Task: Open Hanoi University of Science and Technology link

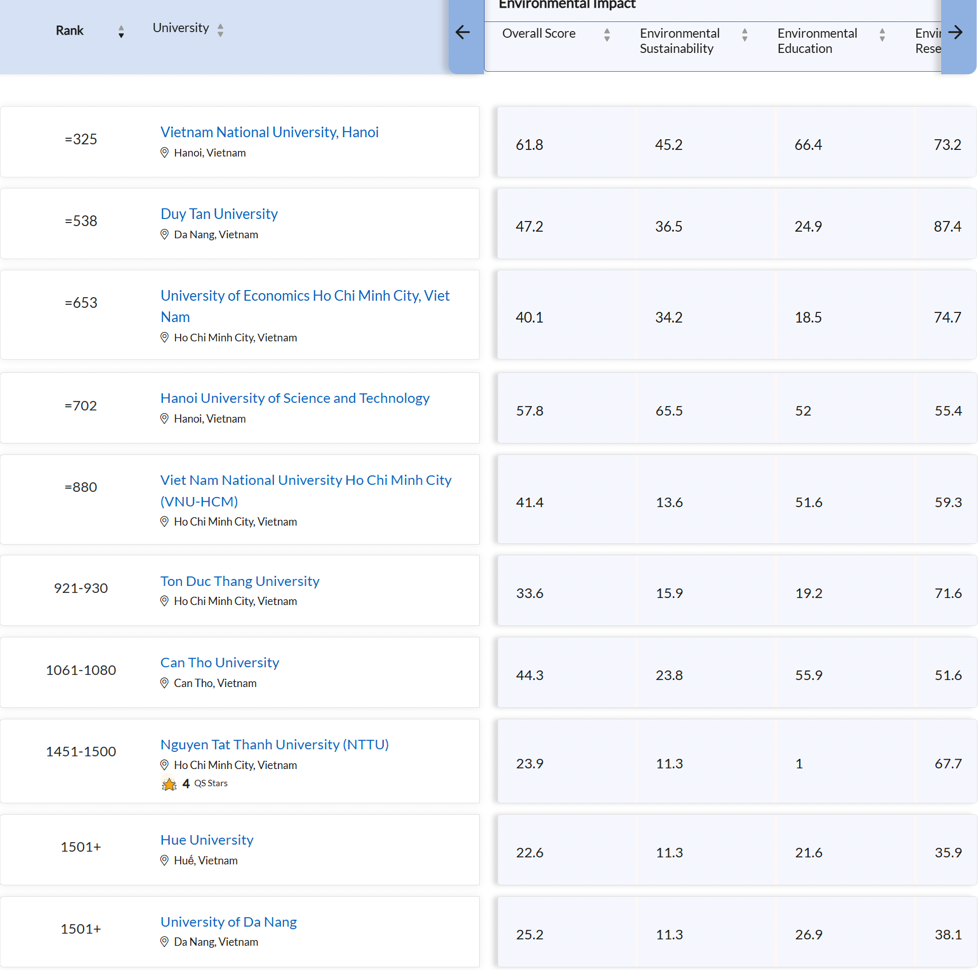Action: (x=295, y=398)
